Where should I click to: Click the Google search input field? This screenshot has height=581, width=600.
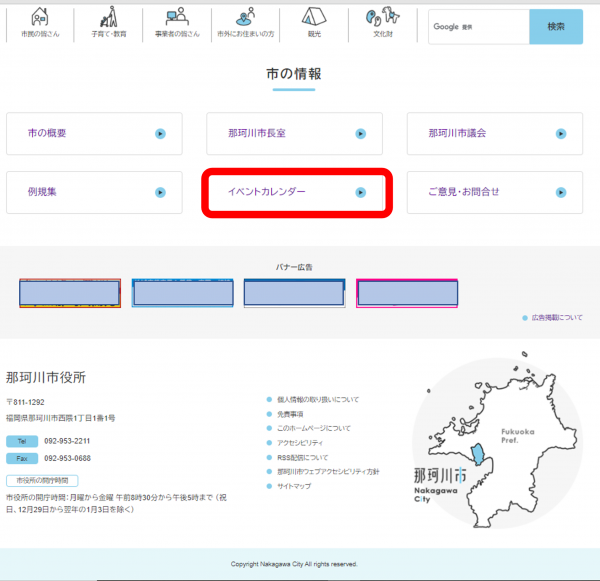point(479,27)
